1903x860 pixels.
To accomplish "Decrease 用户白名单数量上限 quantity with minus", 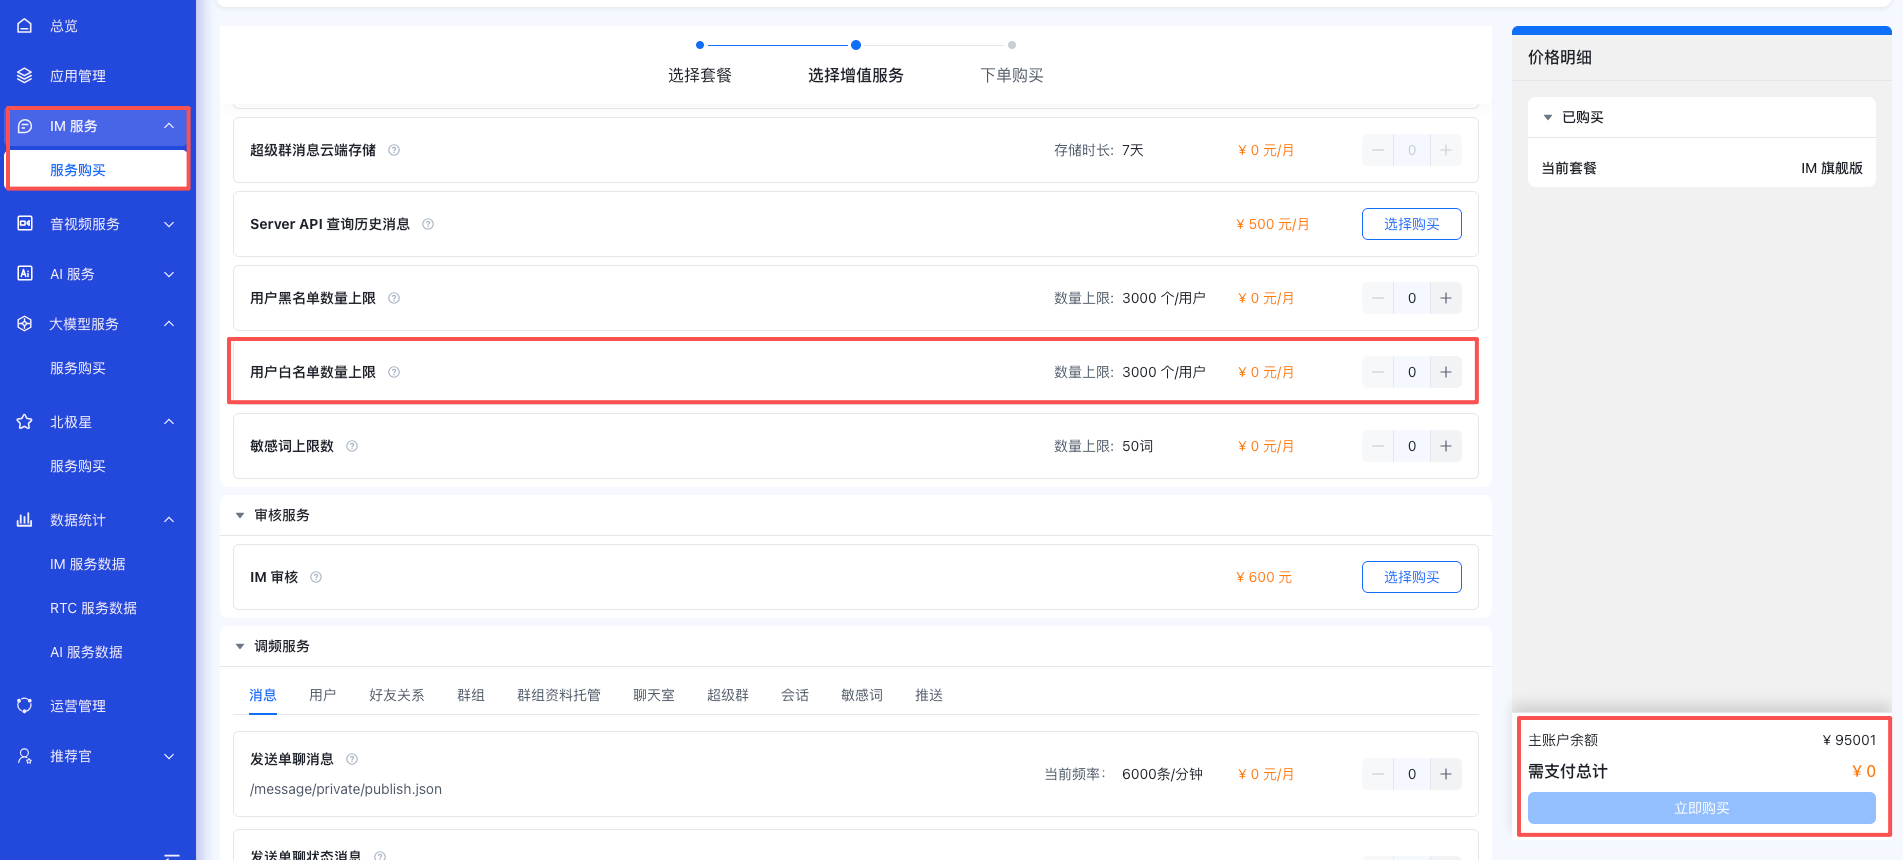I will [1378, 372].
